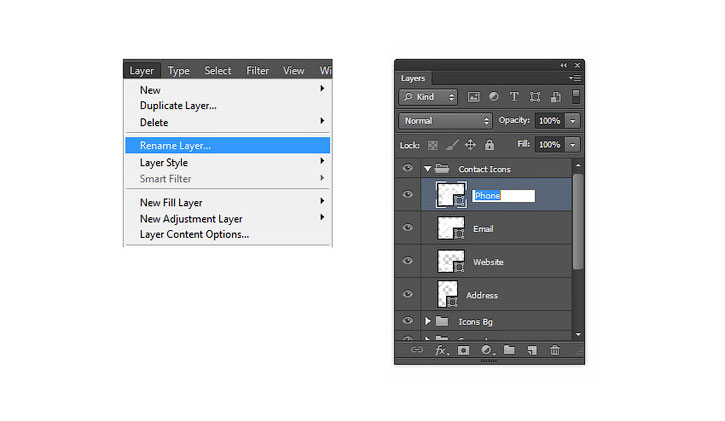This screenshot has height=421, width=725.
Task: Select Duplicate Layer menu entry
Action: [178, 106]
